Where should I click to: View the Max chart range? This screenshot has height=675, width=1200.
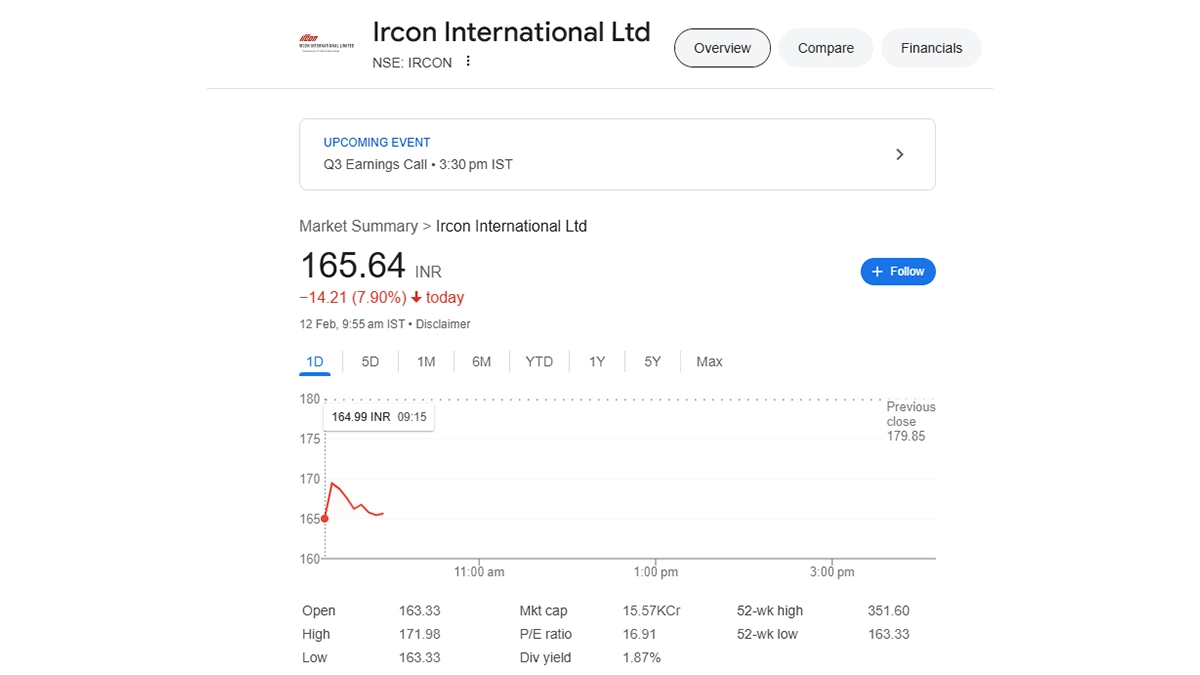click(x=709, y=361)
